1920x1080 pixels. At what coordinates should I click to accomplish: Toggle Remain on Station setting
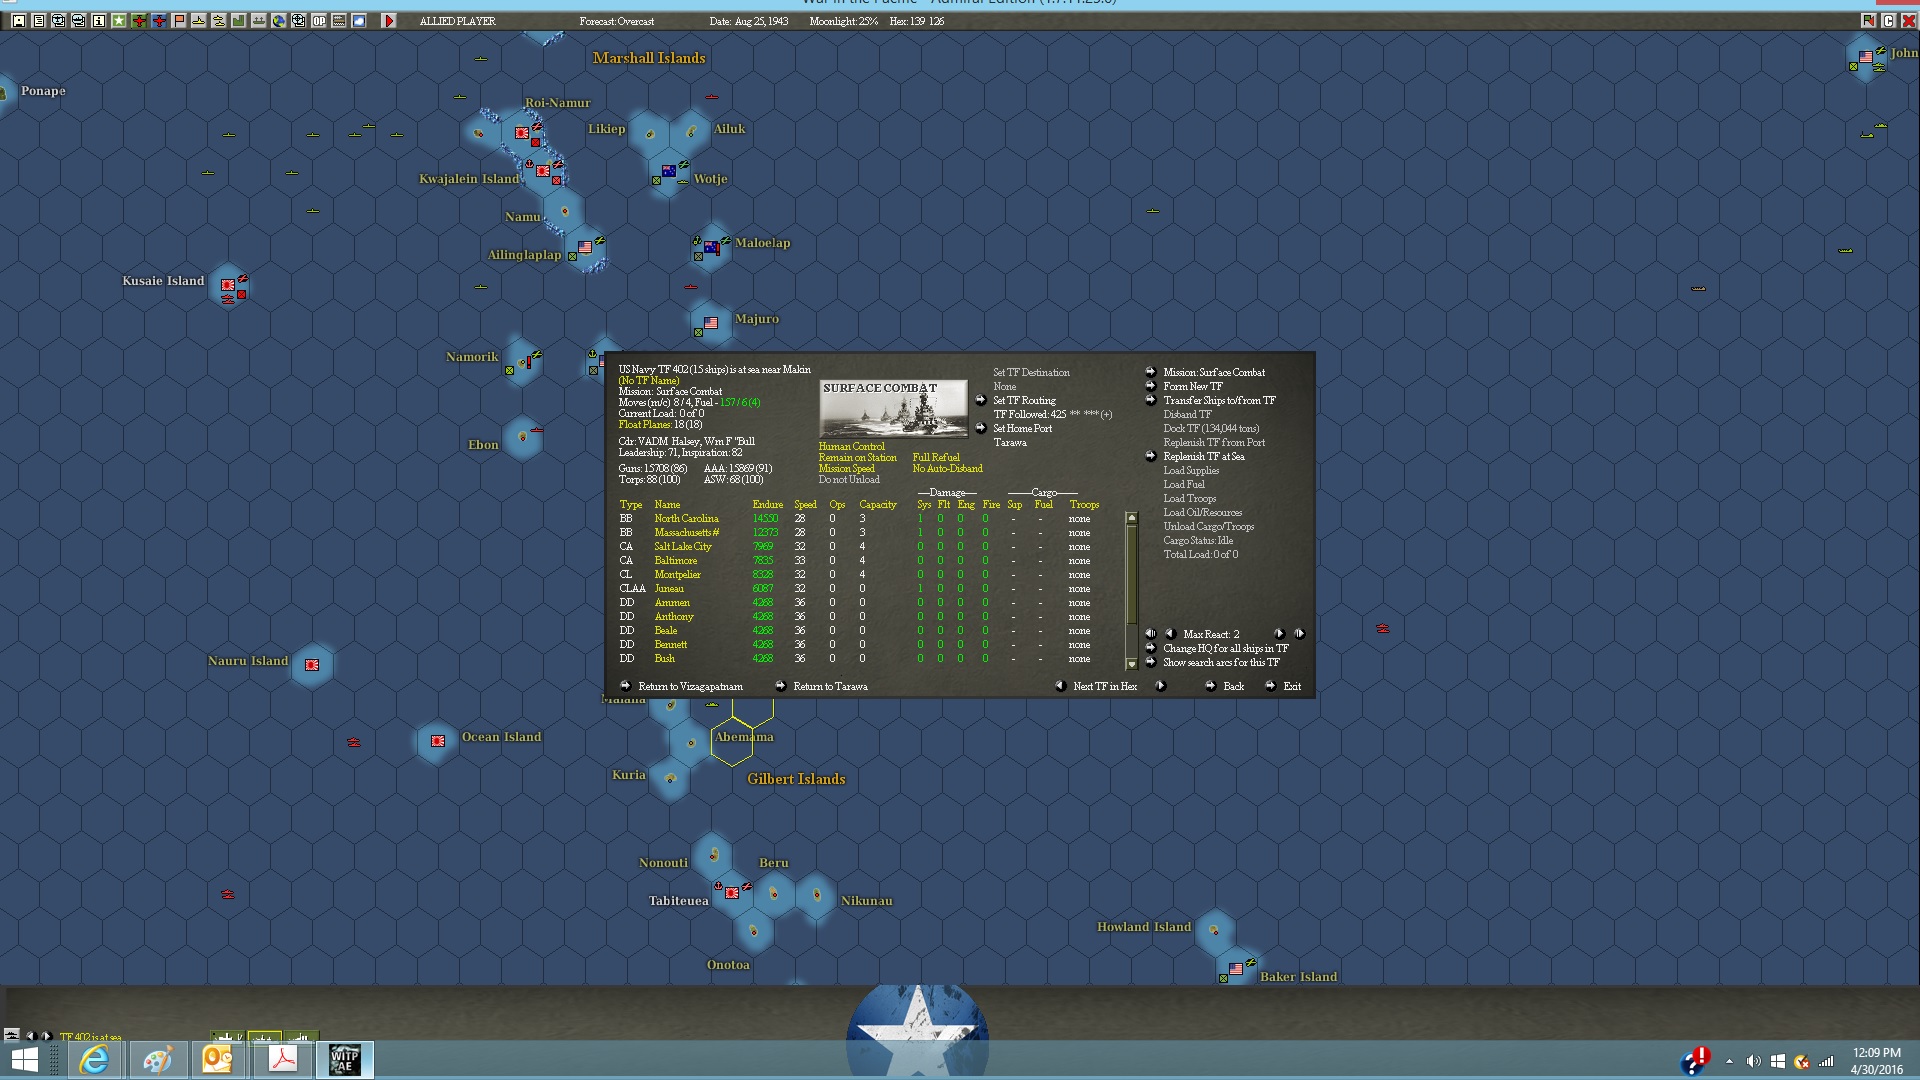tap(857, 458)
